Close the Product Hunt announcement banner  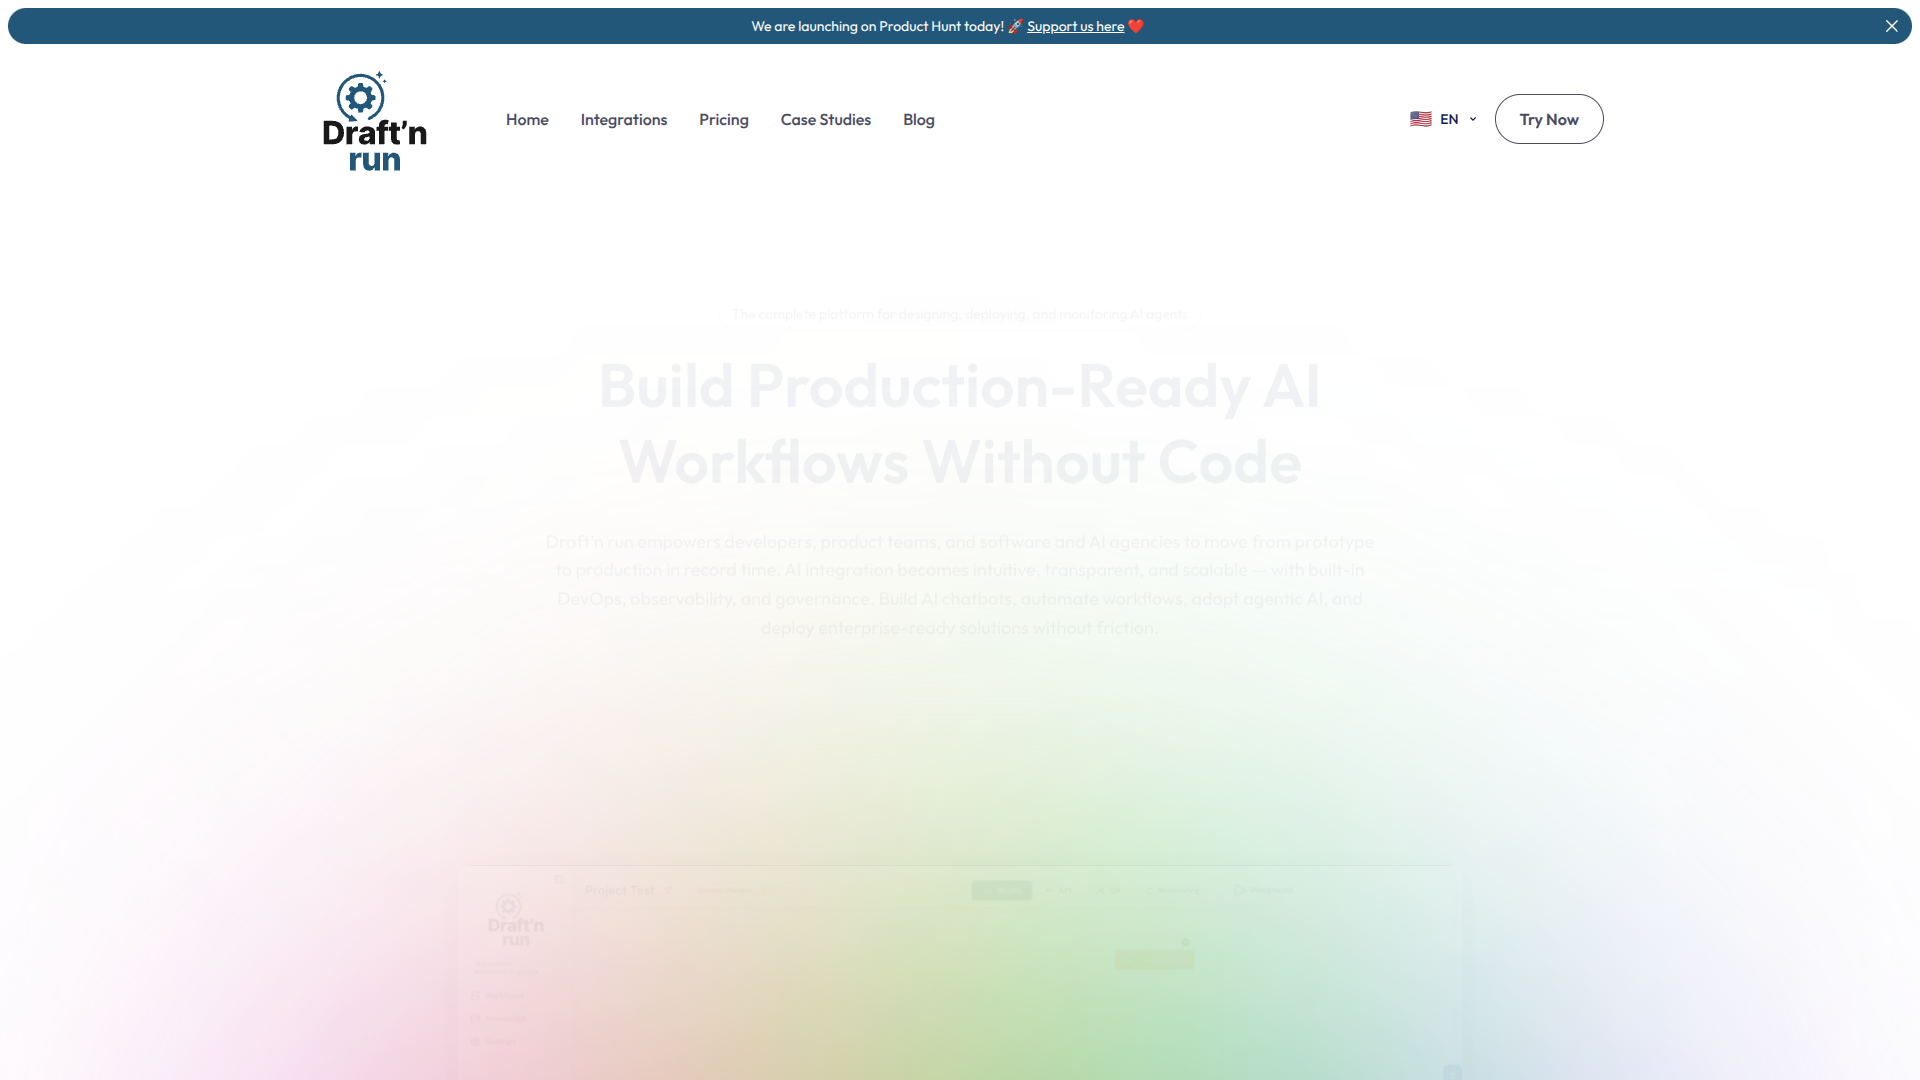coord(1891,26)
